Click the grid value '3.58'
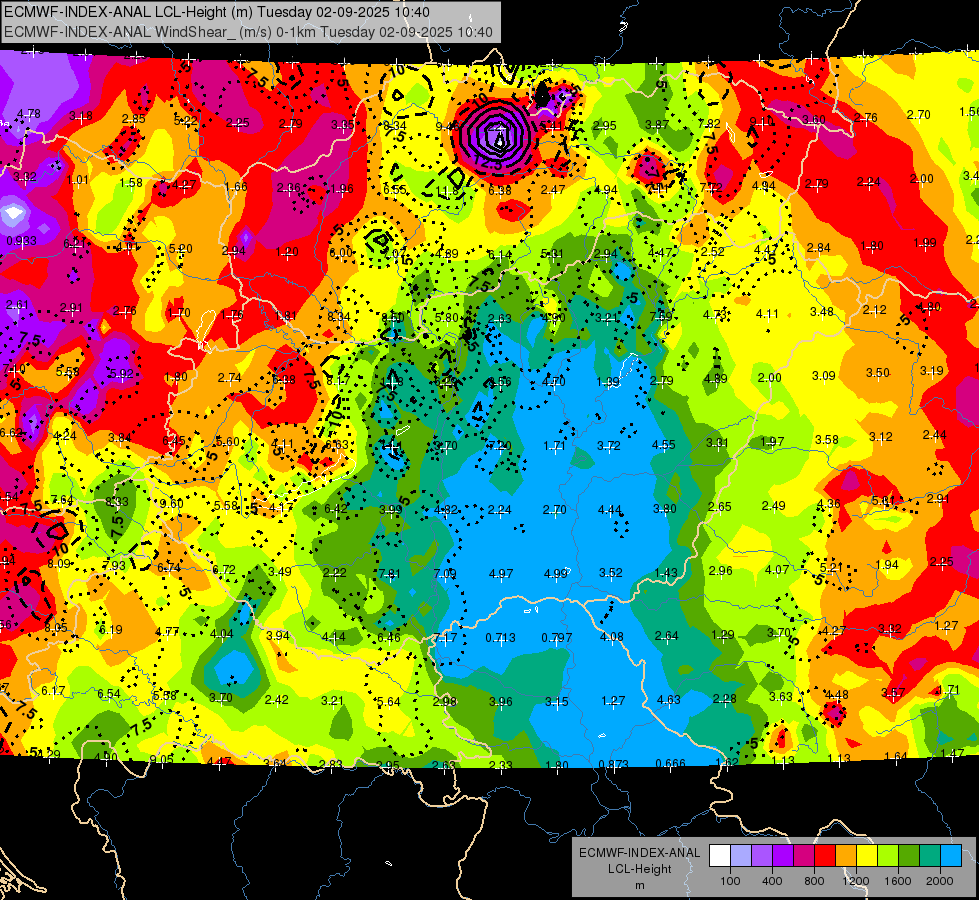Screen dimensions: 979x900 coord(827,440)
